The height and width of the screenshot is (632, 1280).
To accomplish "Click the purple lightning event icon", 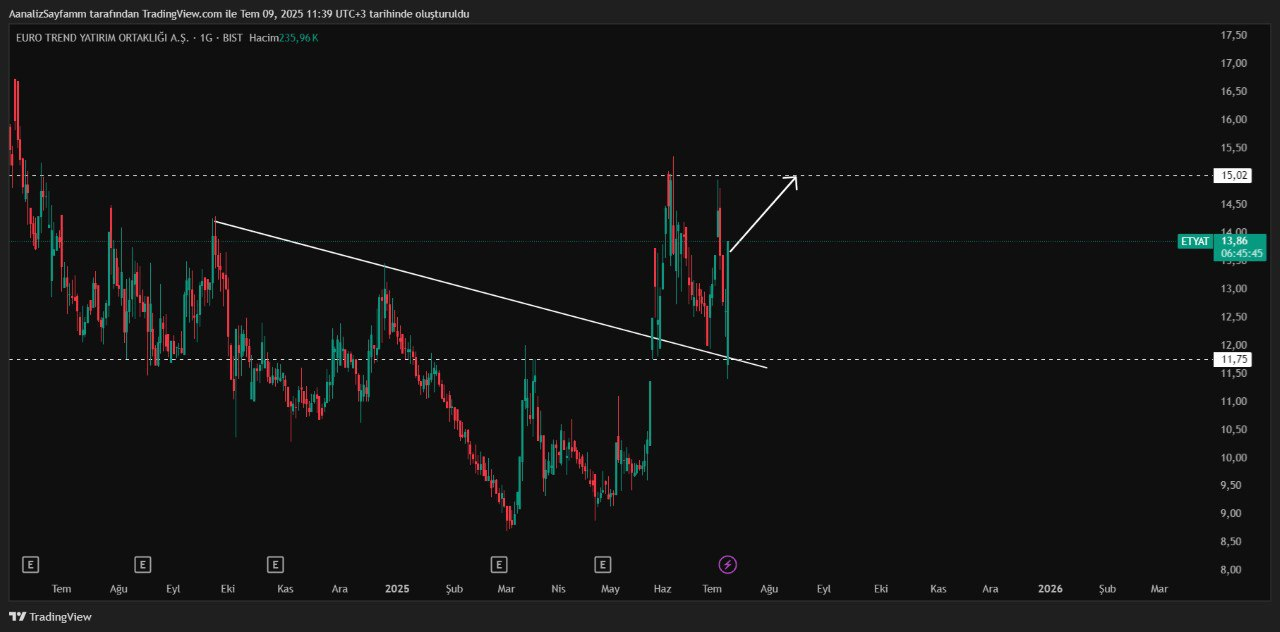I will click(x=728, y=565).
